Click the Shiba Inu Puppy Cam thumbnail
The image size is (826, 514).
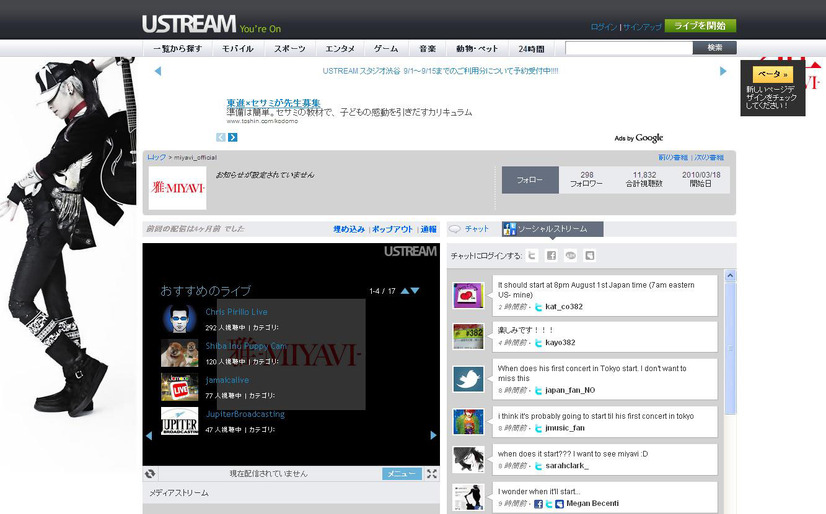(180, 353)
